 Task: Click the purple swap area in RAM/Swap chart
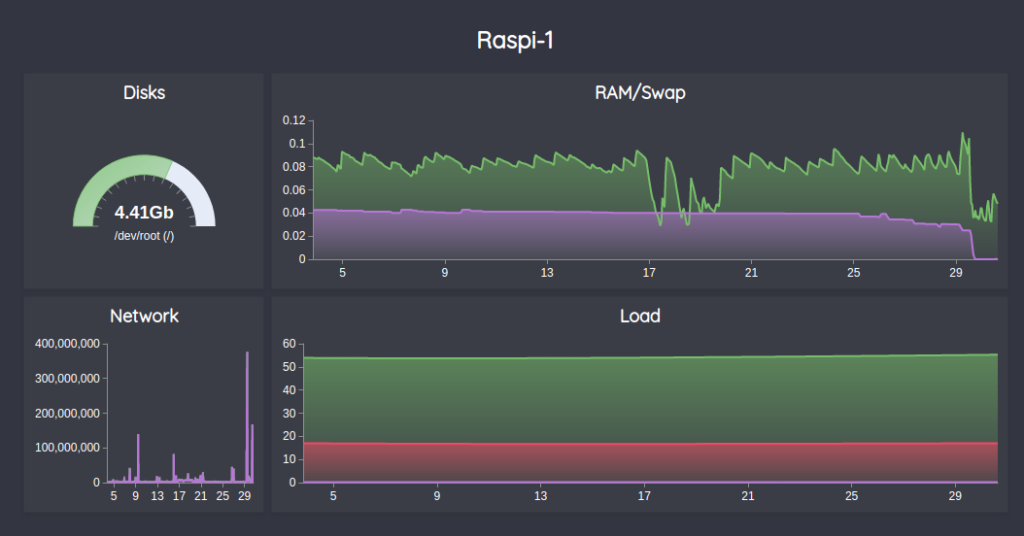[x=600, y=237]
